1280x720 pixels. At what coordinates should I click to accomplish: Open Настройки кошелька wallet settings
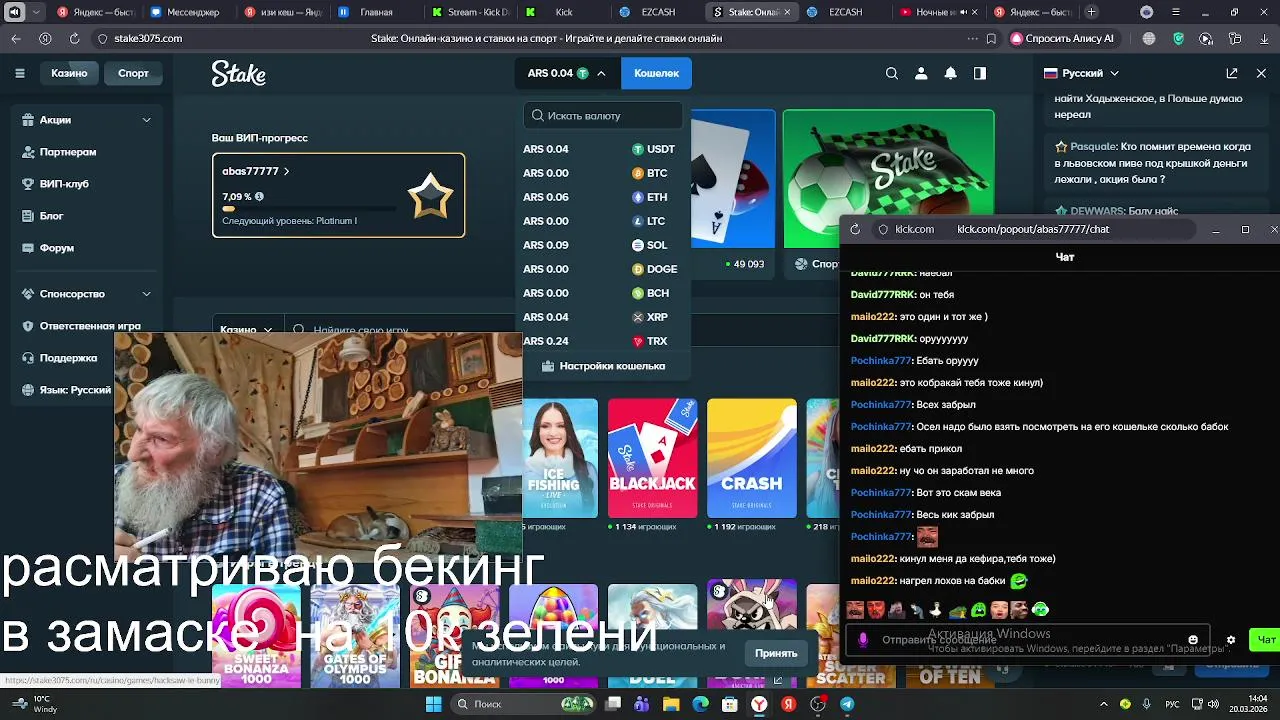click(603, 366)
